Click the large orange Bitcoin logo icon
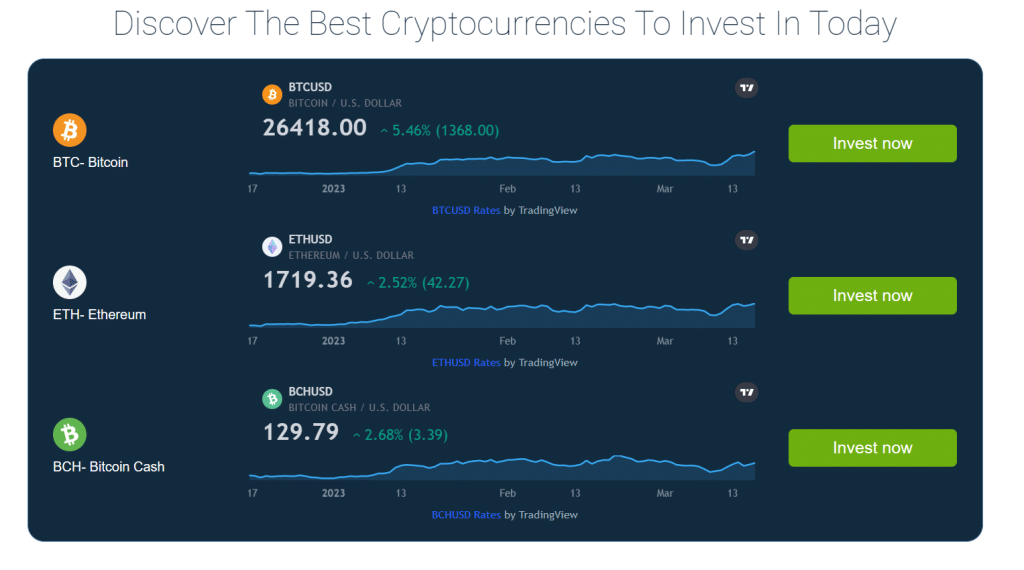The width and height of the screenshot is (1024, 570). click(x=70, y=130)
